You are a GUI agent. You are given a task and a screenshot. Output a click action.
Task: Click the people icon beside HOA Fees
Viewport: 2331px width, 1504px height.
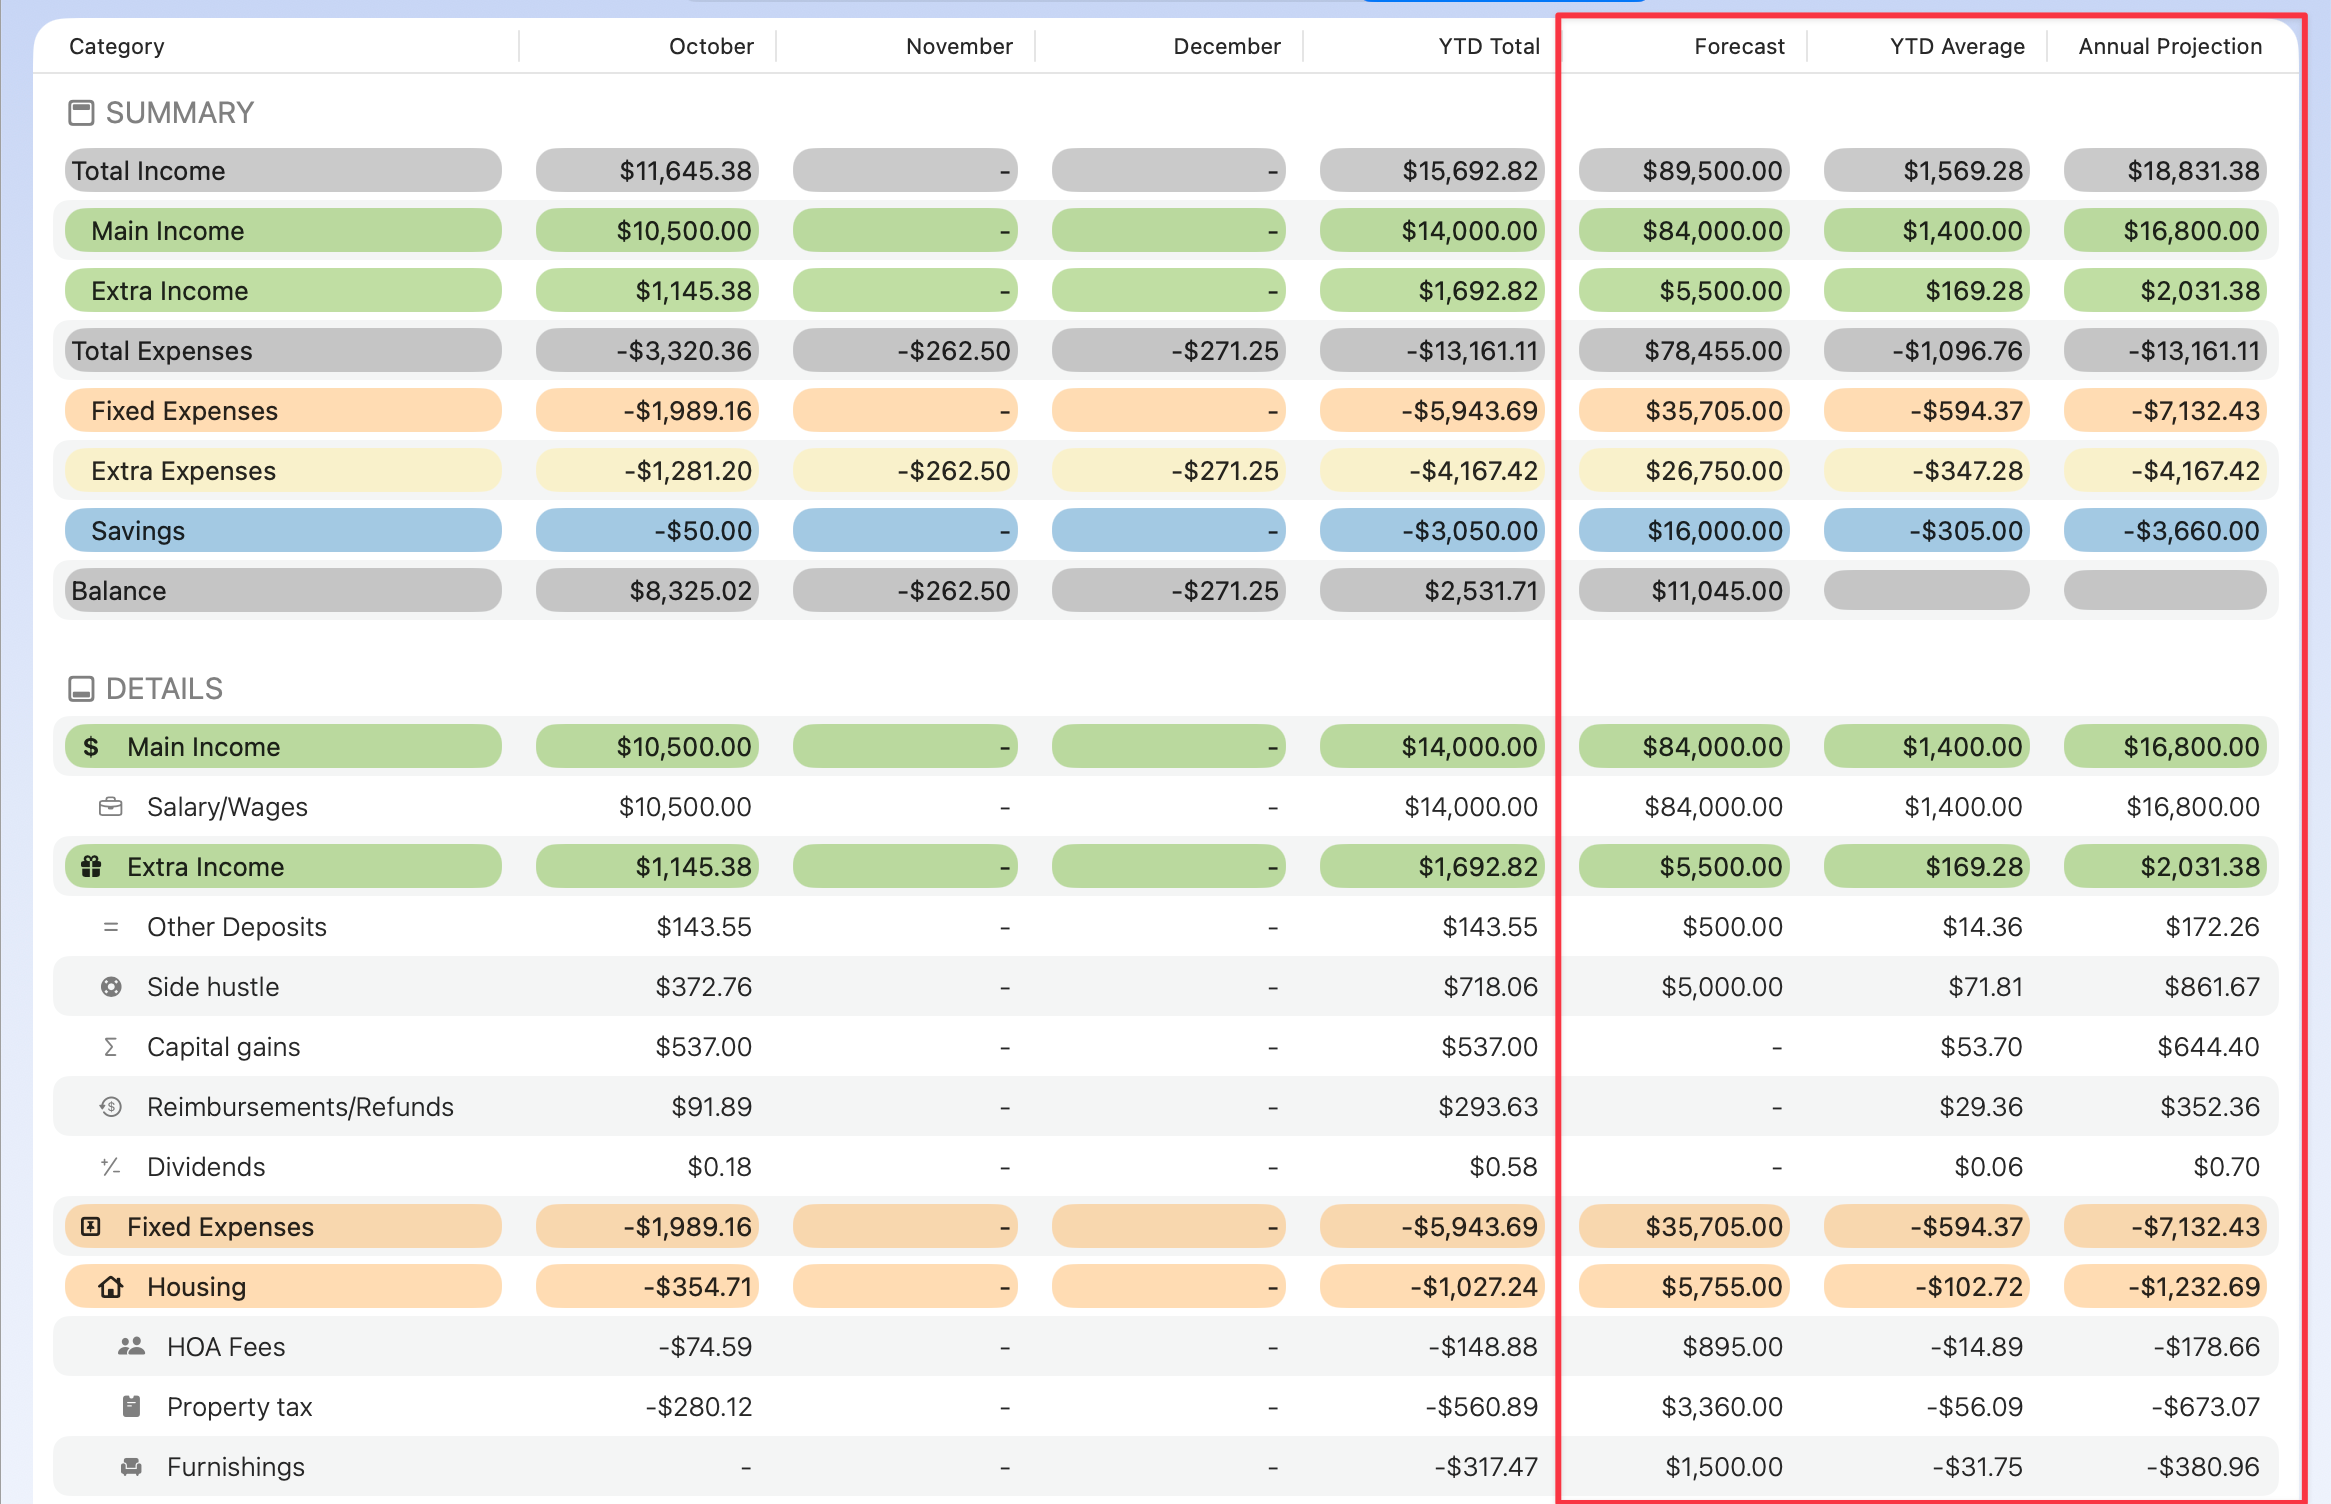[130, 1347]
